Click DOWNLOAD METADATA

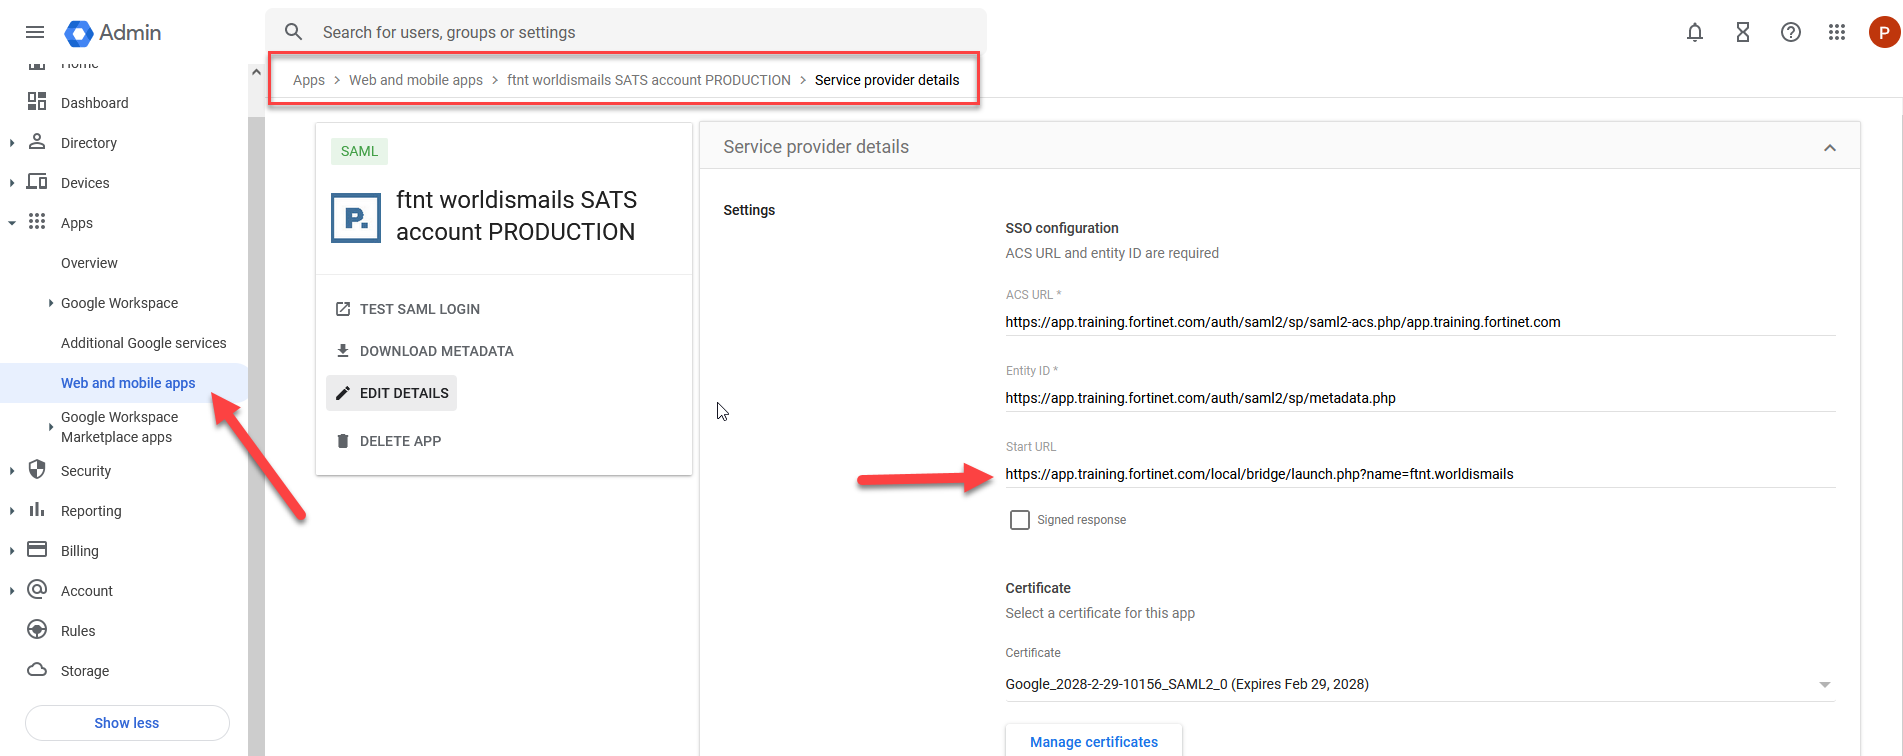tap(425, 351)
